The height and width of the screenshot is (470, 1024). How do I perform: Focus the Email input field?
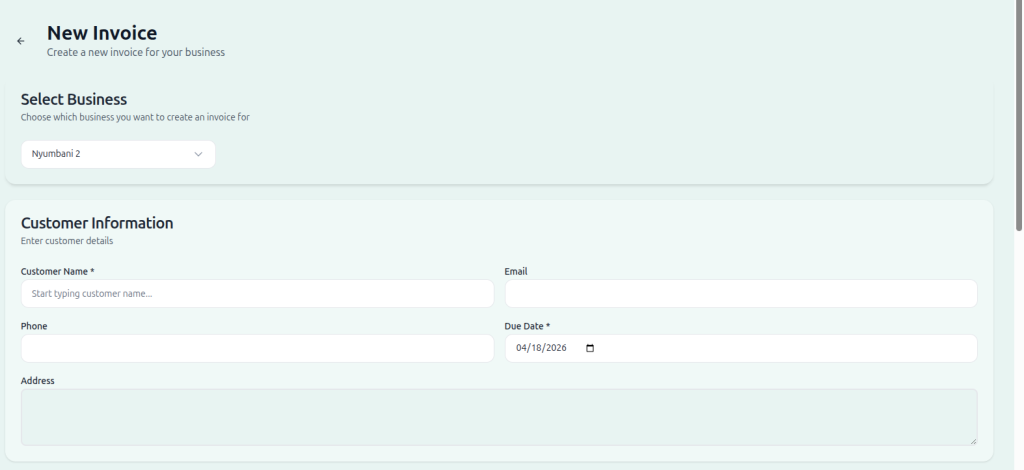[x=741, y=294]
